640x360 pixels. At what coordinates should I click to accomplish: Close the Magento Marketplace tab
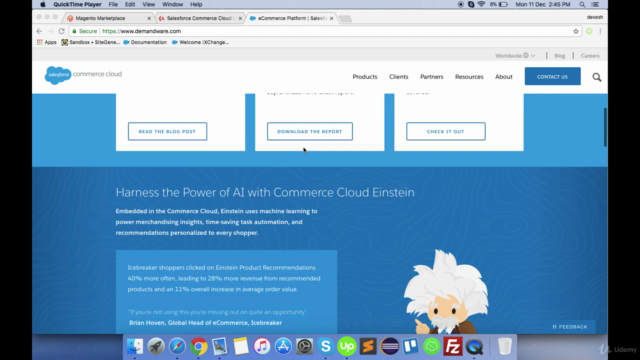[149, 18]
